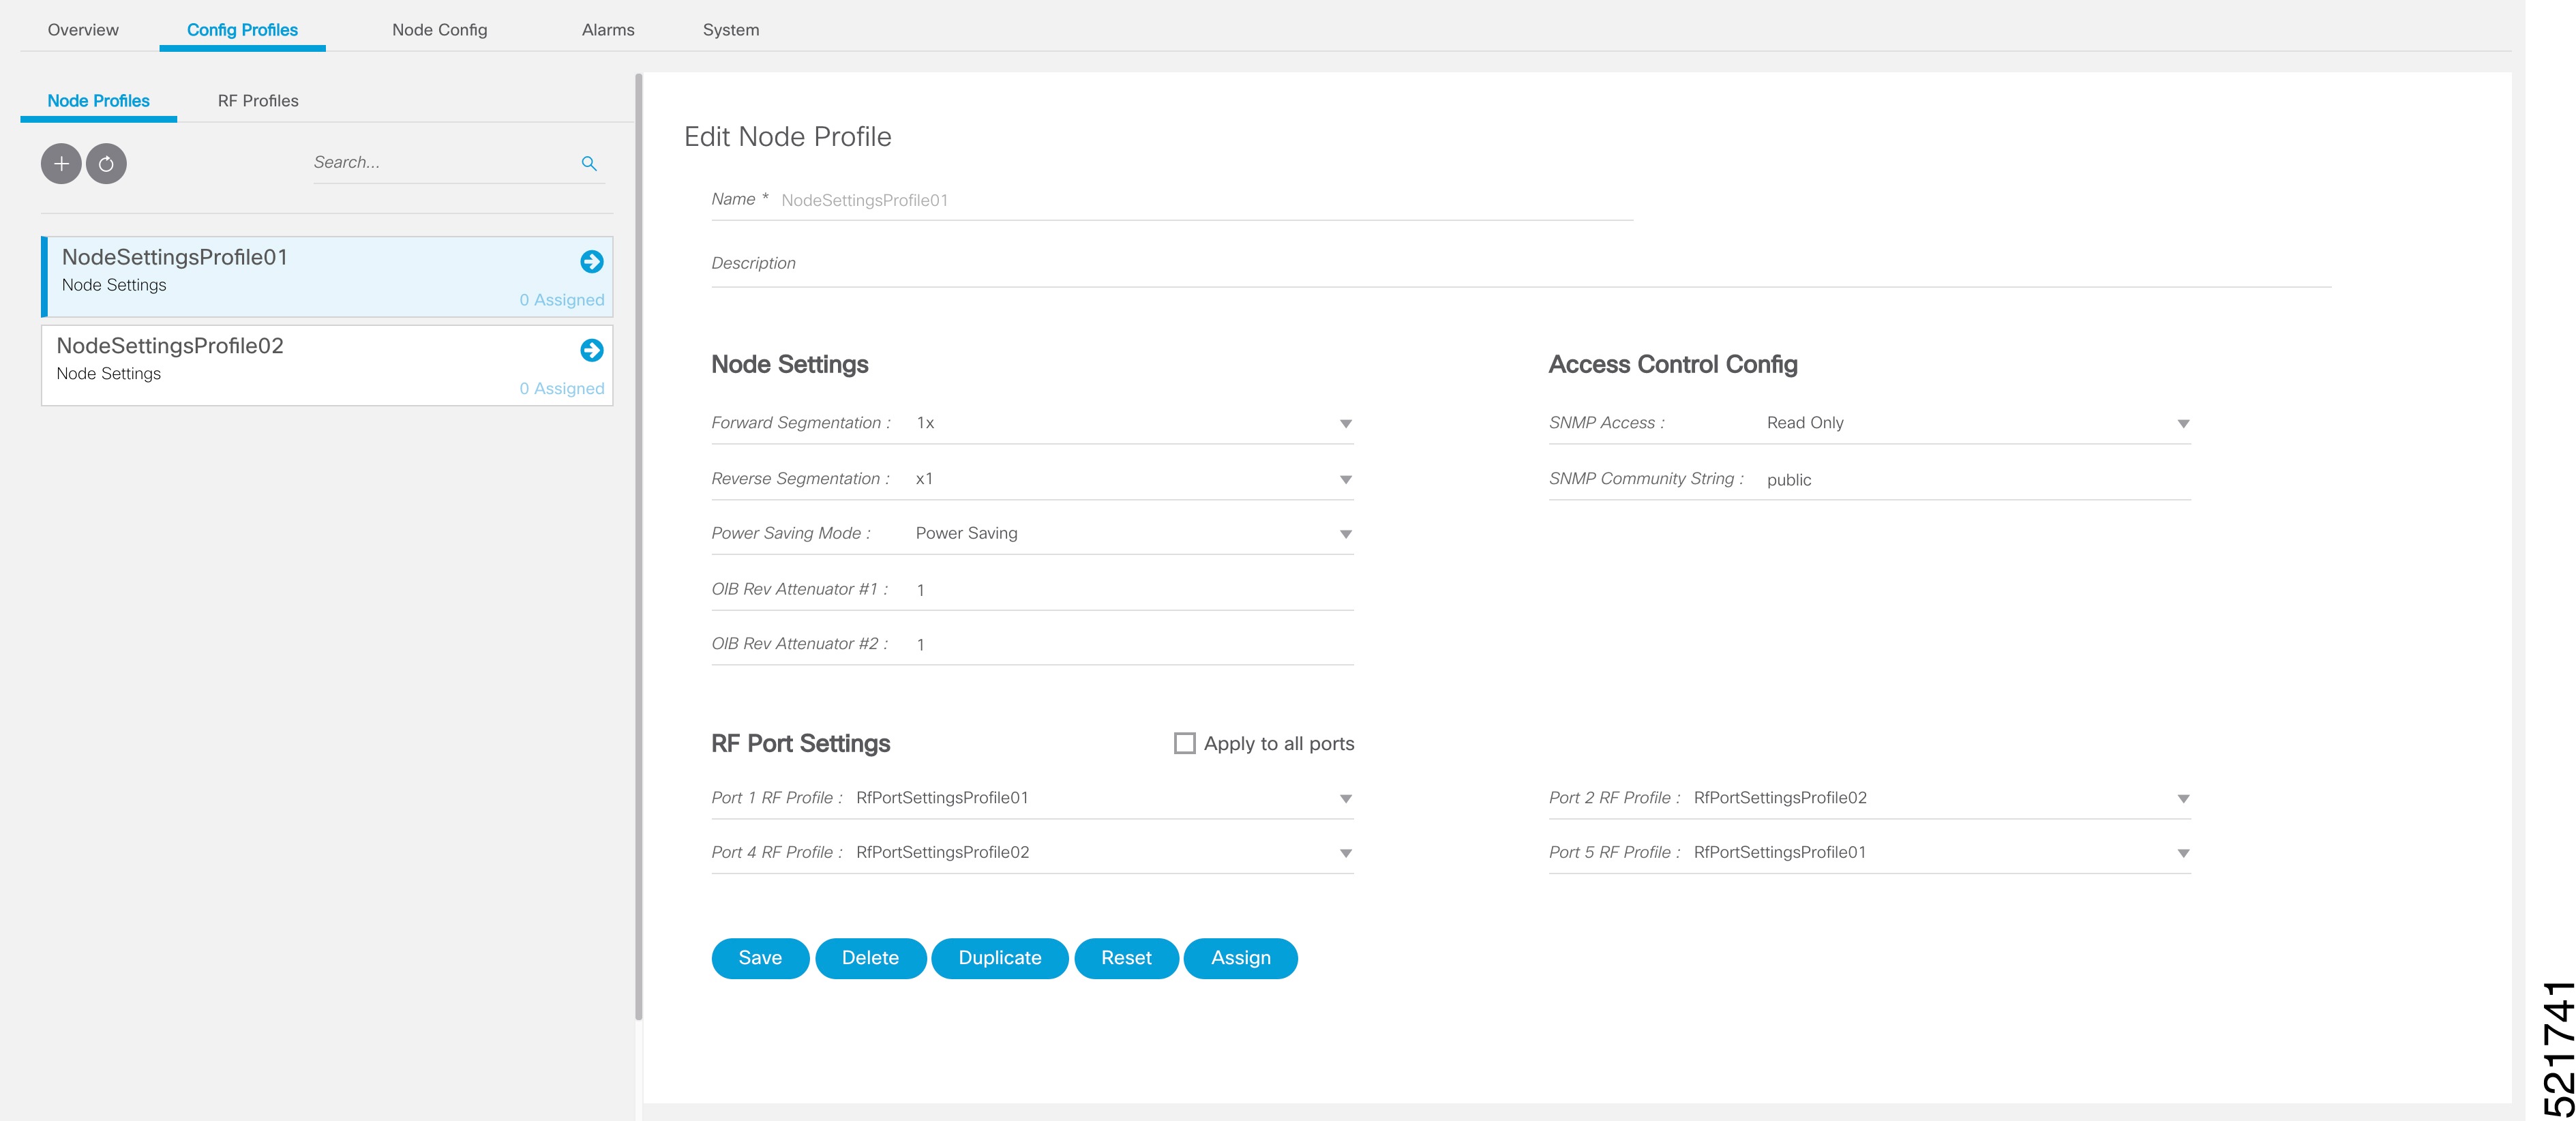The height and width of the screenshot is (1121, 2576).
Task: Click the Duplicate button
Action: (x=1000, y=958)
